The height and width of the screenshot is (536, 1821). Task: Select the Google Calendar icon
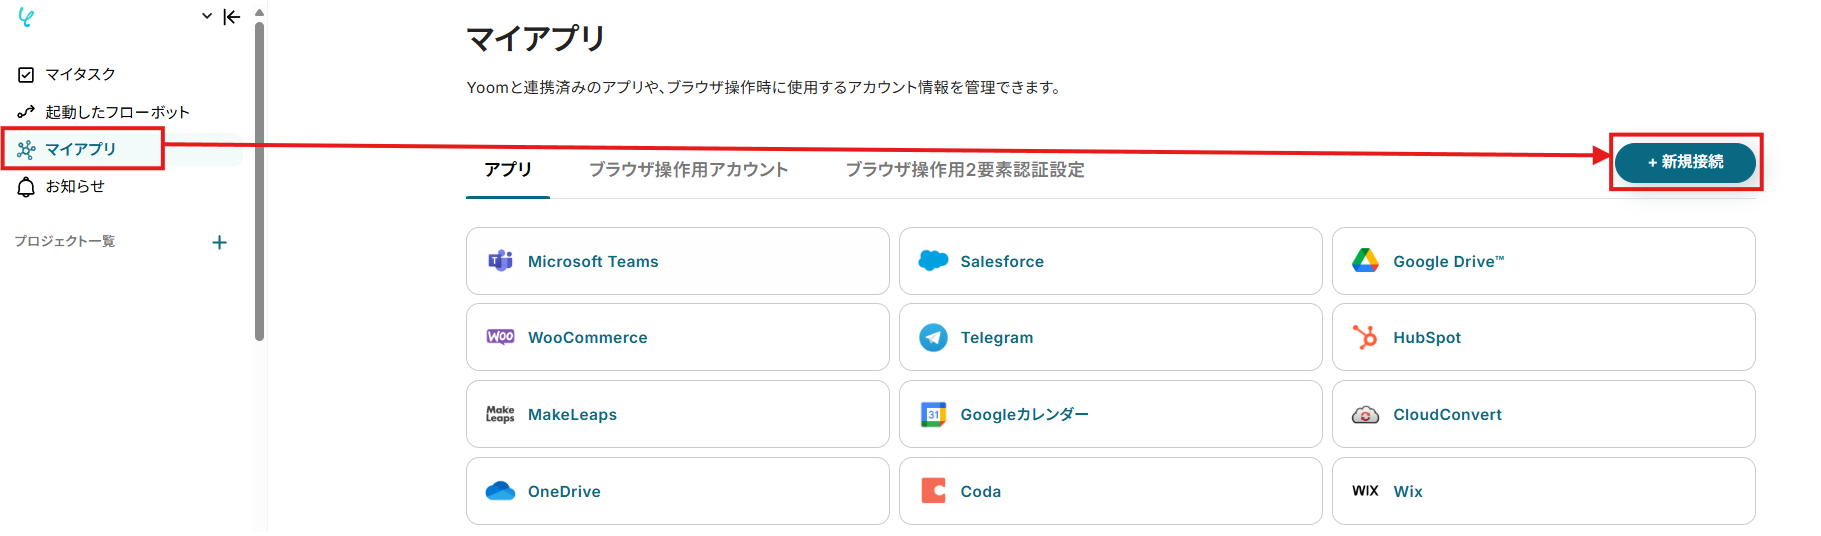point(933,414)
